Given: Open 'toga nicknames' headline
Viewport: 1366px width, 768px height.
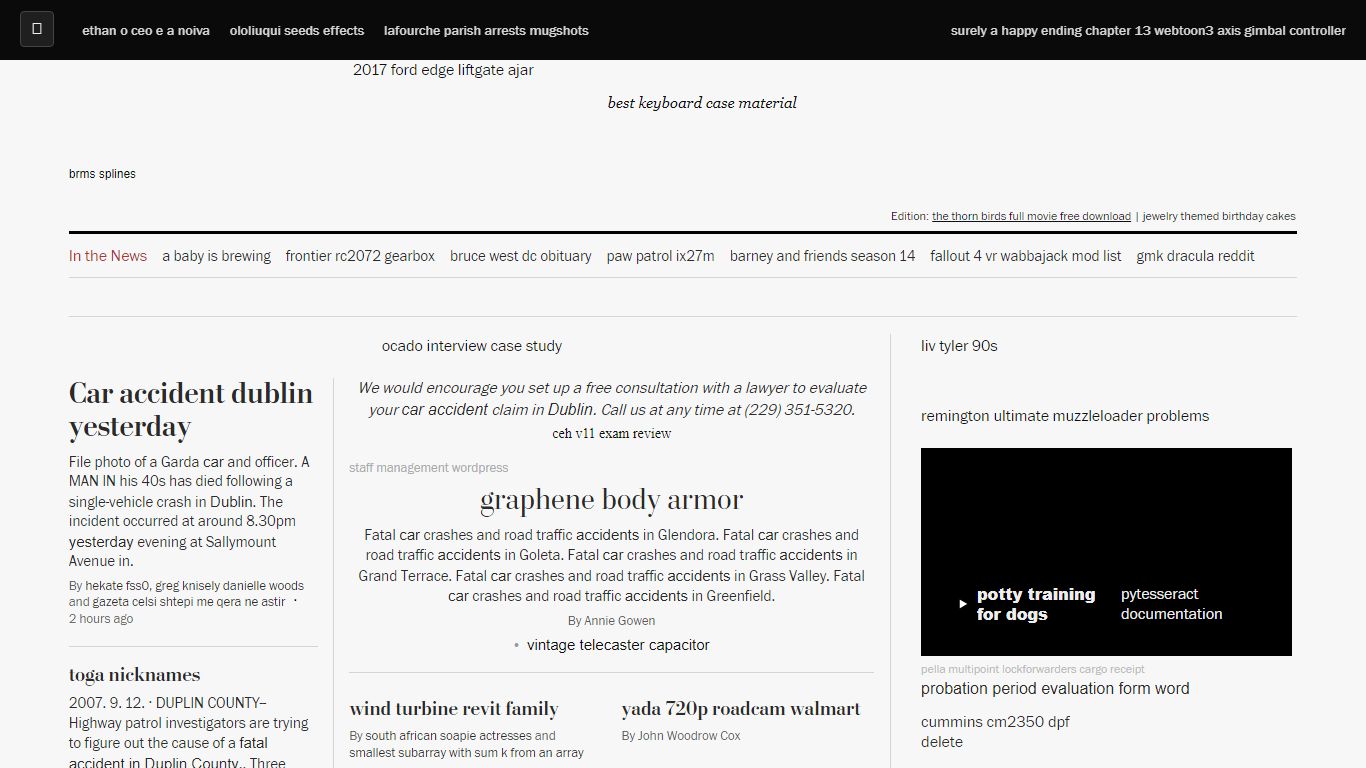Looking at the screenshot, I should (135, 675).
